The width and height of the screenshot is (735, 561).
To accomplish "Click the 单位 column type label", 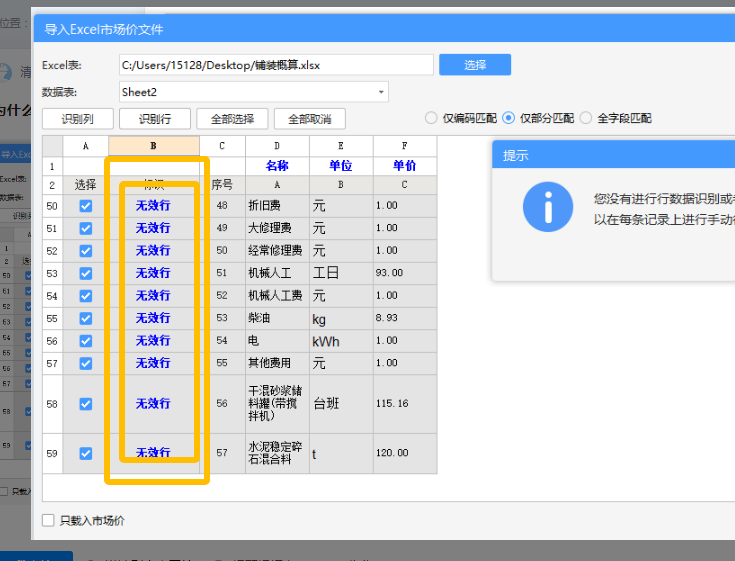I will point(341,165).
